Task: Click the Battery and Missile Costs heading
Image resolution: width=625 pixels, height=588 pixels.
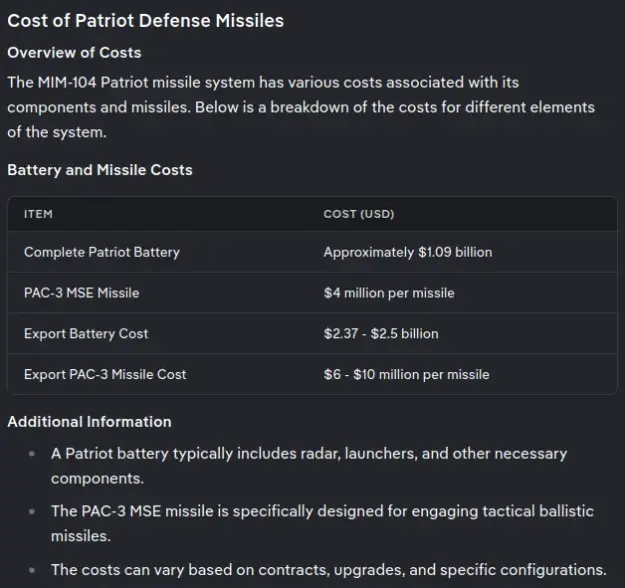Action: tap(100, 170)
